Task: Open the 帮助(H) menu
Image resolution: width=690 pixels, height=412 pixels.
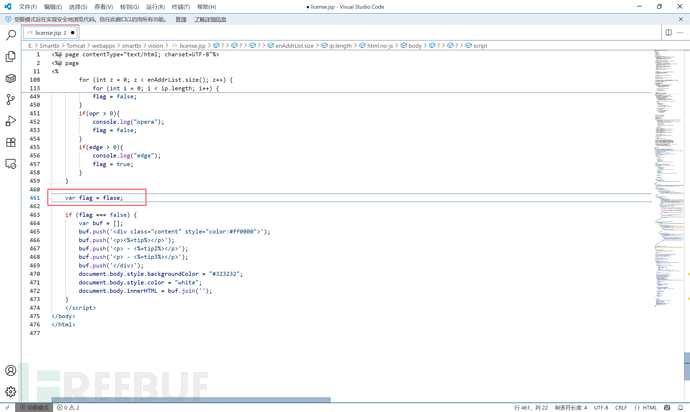Action: pyautogui.click(x=206, y=7)
